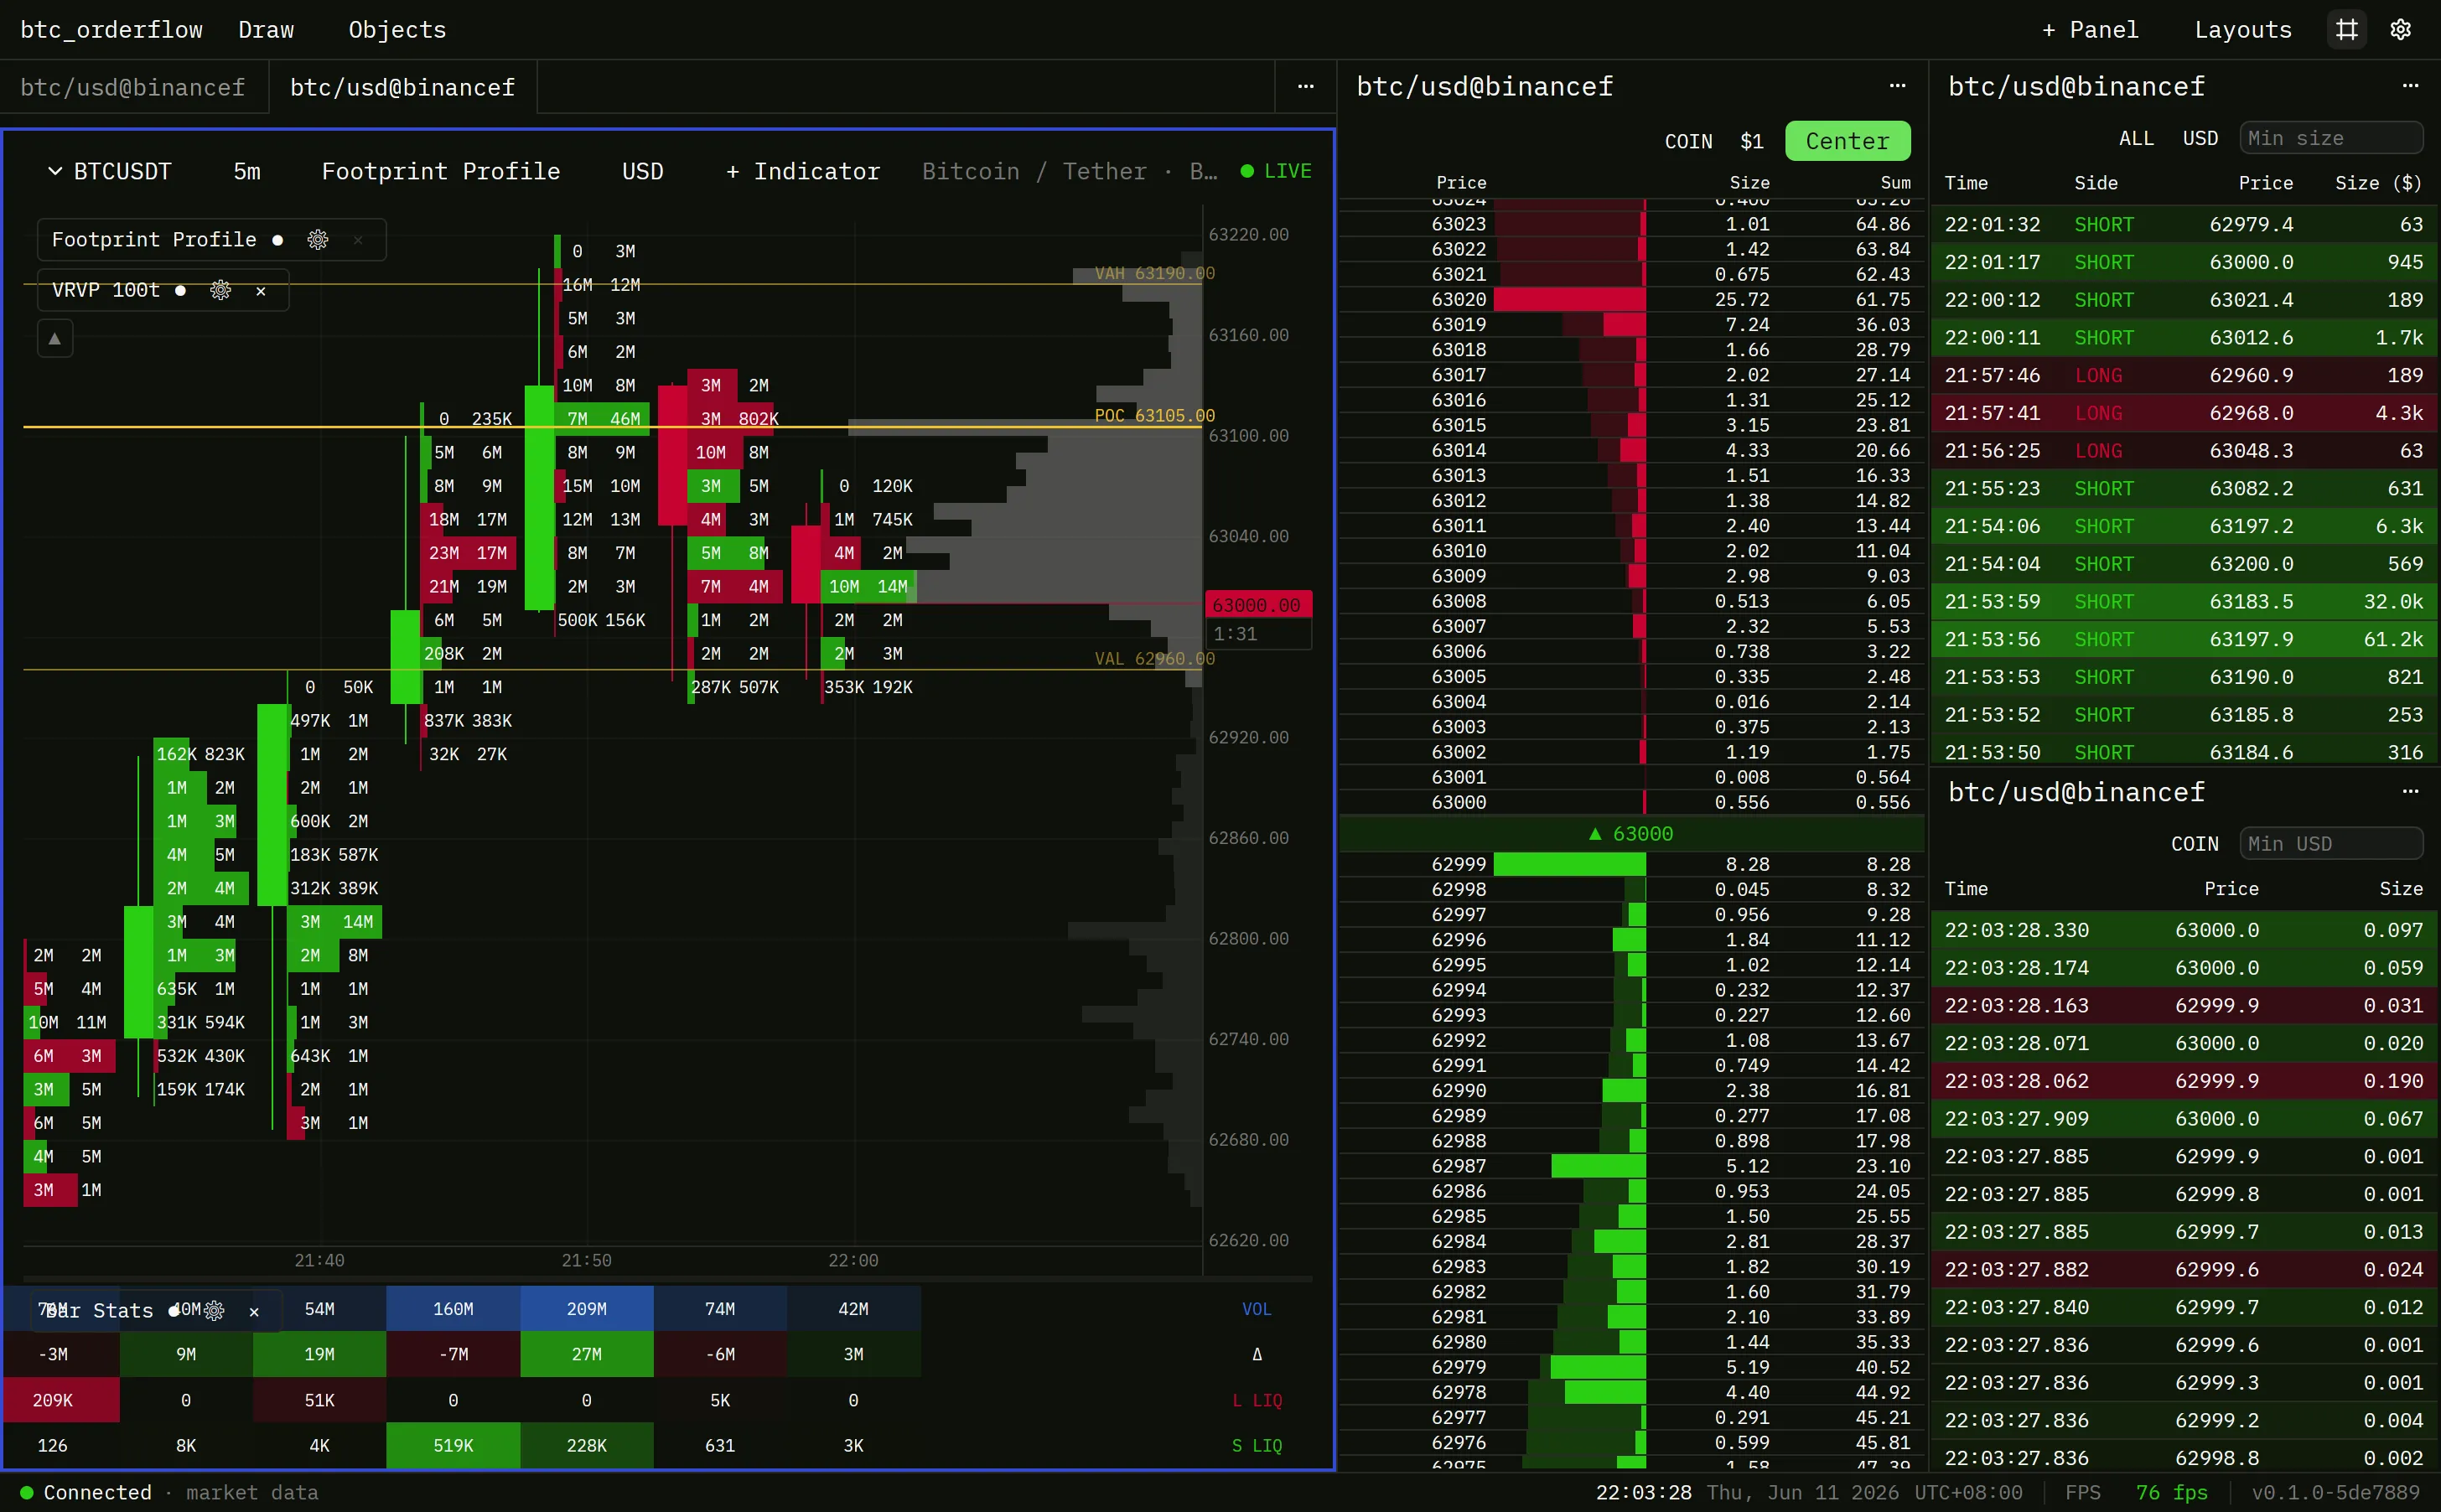Switch to first btc/usd@binancef tab
The image size is (2441, 1512).
click(133, 88)
